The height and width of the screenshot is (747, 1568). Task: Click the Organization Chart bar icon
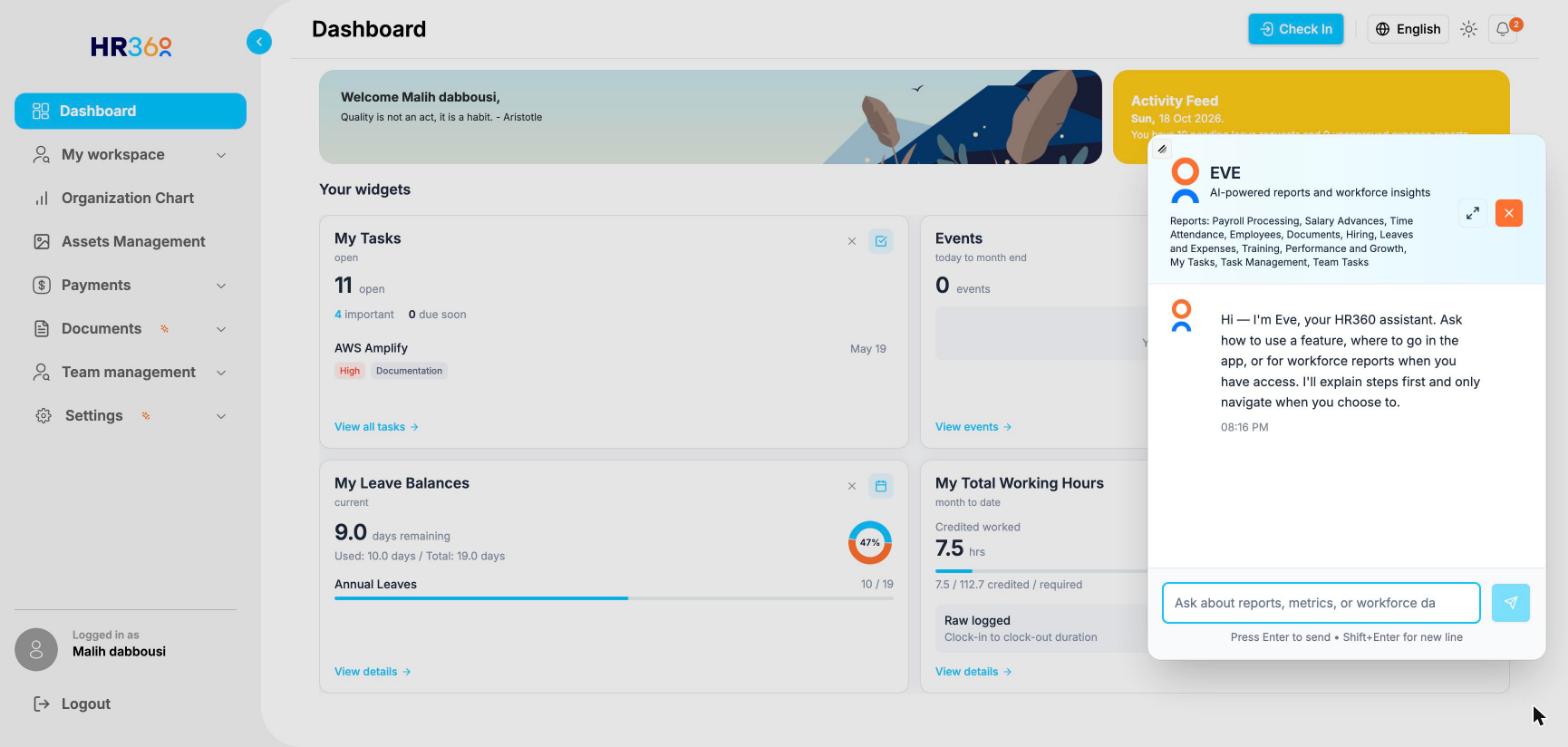click(x=41, y=198)
